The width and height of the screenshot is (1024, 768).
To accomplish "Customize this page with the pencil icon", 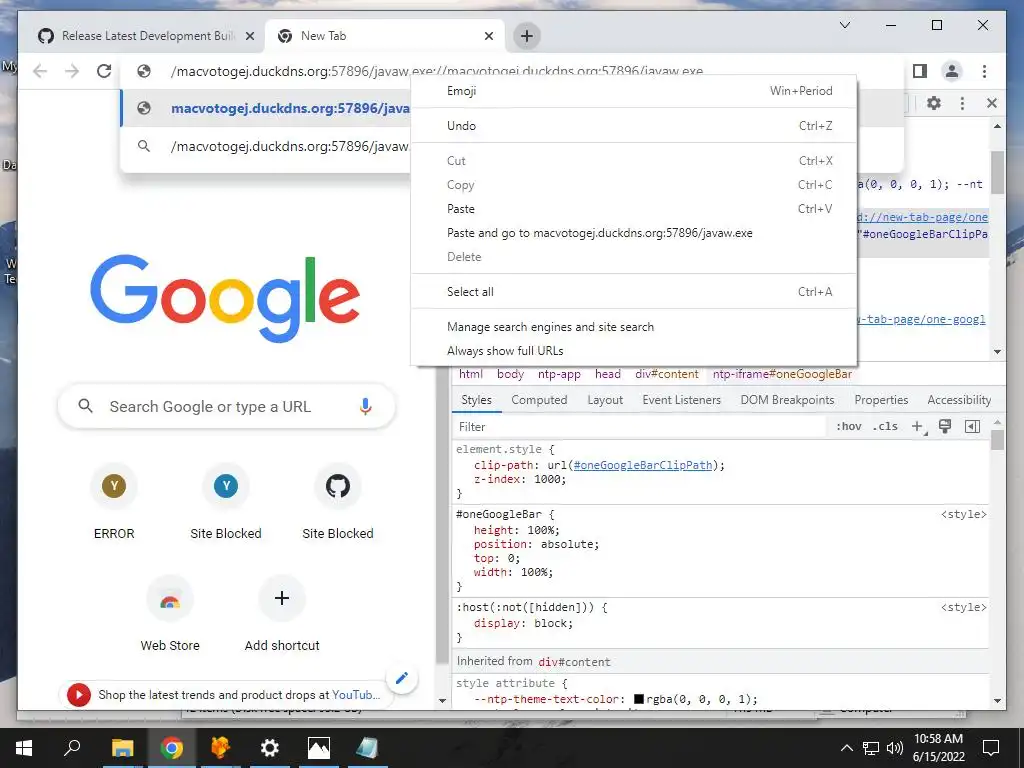I will click(x=402, y=679).
